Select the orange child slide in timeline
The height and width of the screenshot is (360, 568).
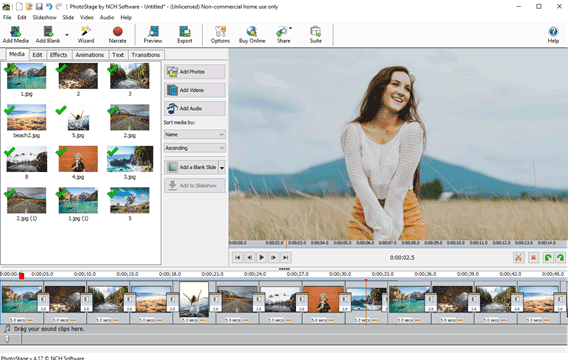coord(323,300)
